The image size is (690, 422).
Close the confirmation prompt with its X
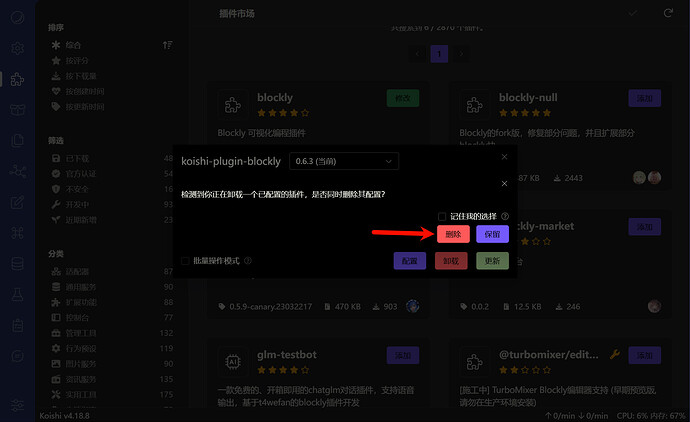(x=504, y=183)
